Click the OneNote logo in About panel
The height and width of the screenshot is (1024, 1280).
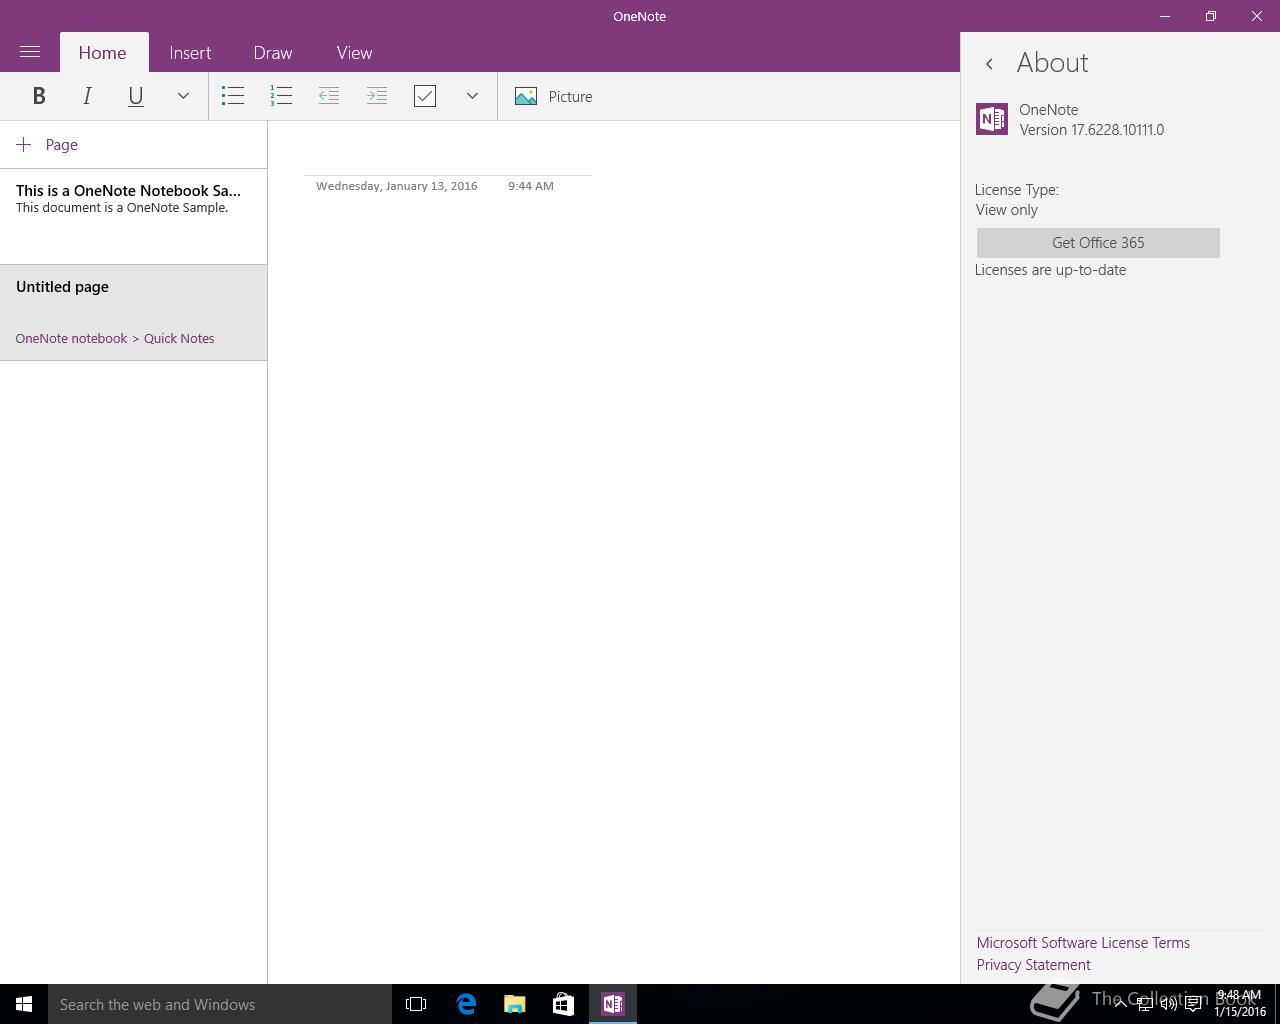coord(992,119)
